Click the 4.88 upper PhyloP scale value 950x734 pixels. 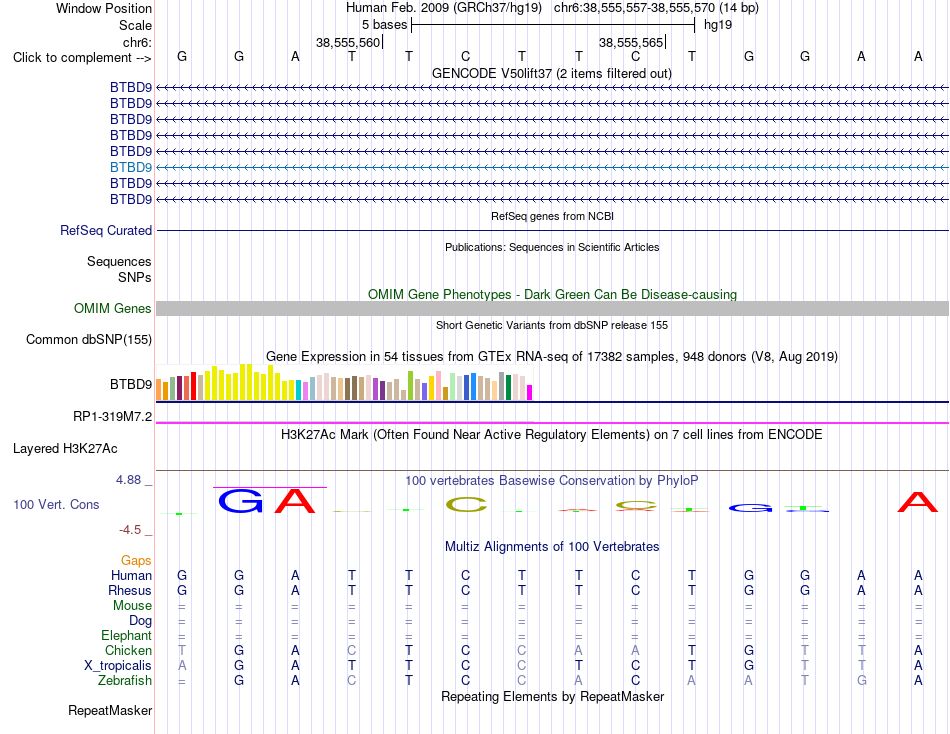click(x=128, y=480)
